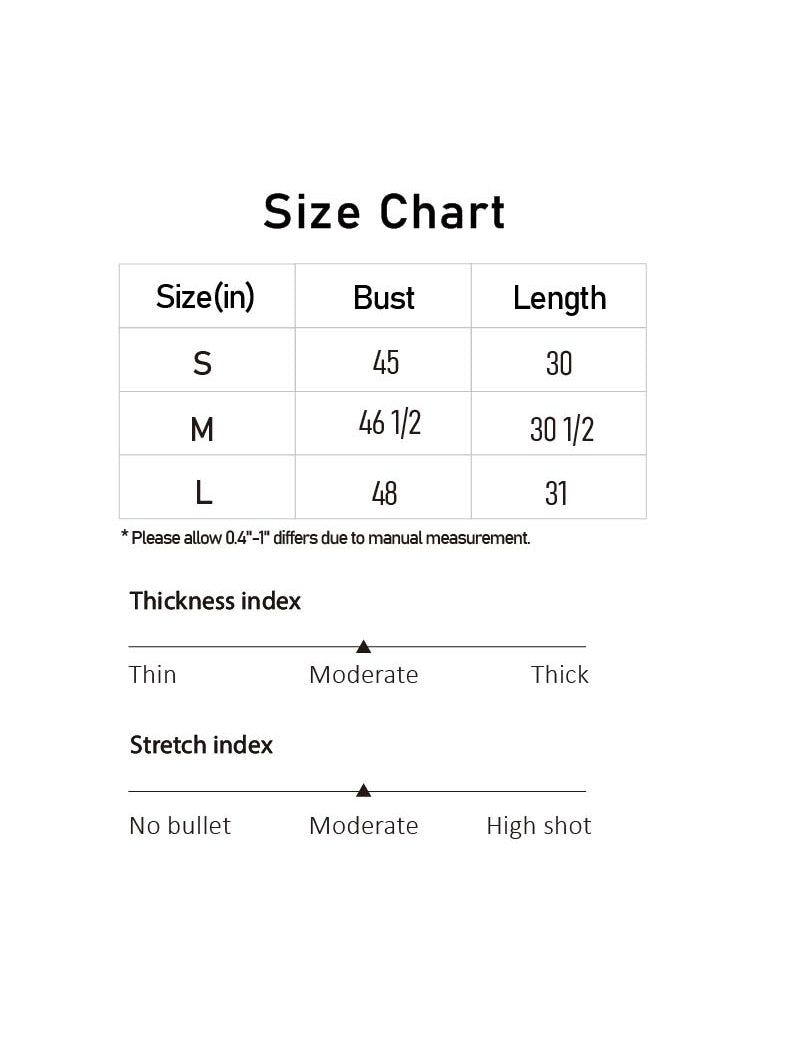Click the bust value 45
This screenshot has width=800, height=1050.
tap(386, 362)
